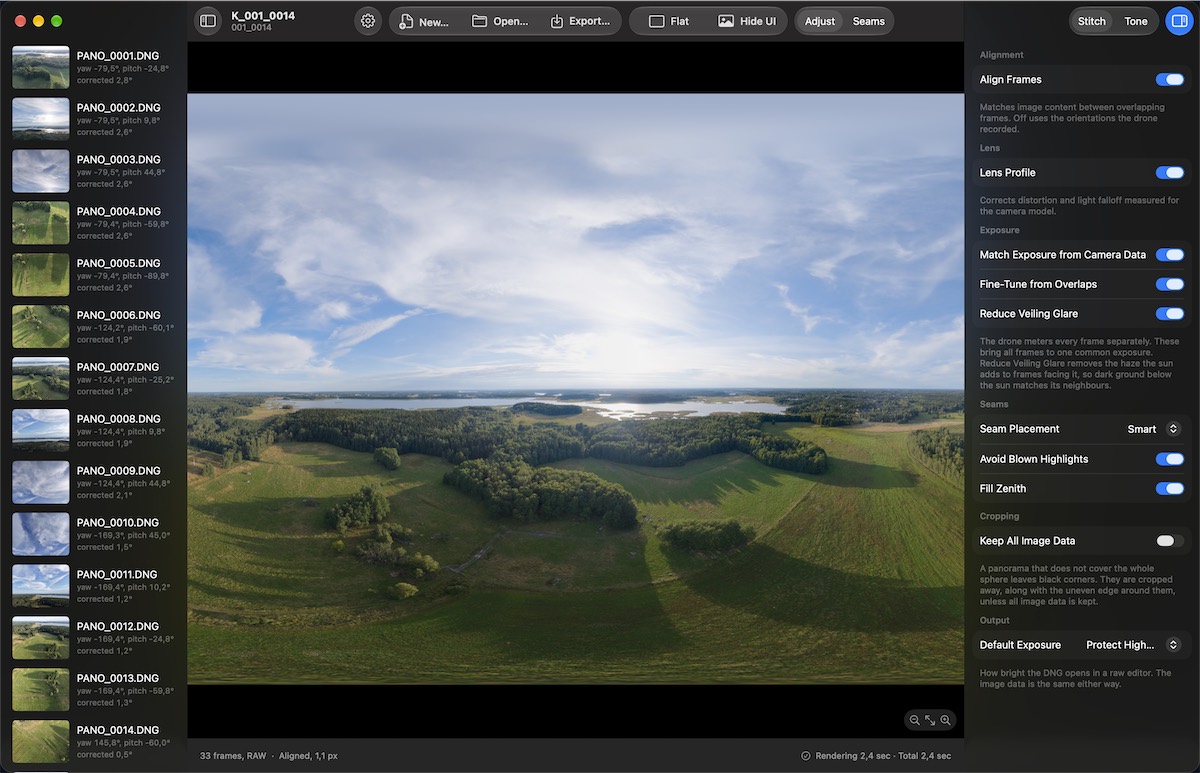The height and width of the screenshot is (773, 1200).
Task: Select the Seams tab
Action: pos(868,21)
